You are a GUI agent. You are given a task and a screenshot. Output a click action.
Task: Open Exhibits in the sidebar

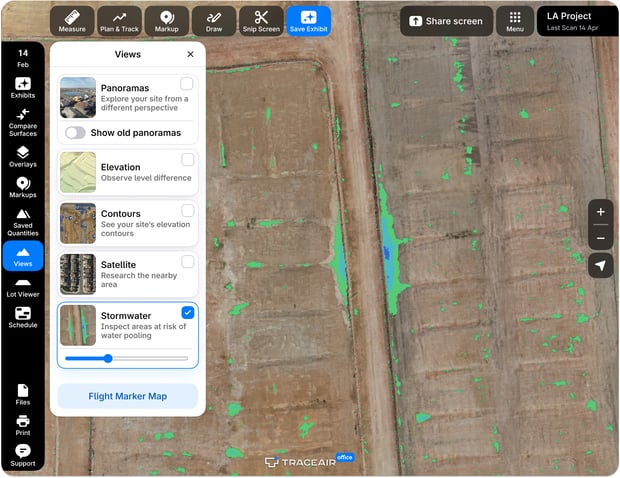pyautogui.click(x=23, y=88)
